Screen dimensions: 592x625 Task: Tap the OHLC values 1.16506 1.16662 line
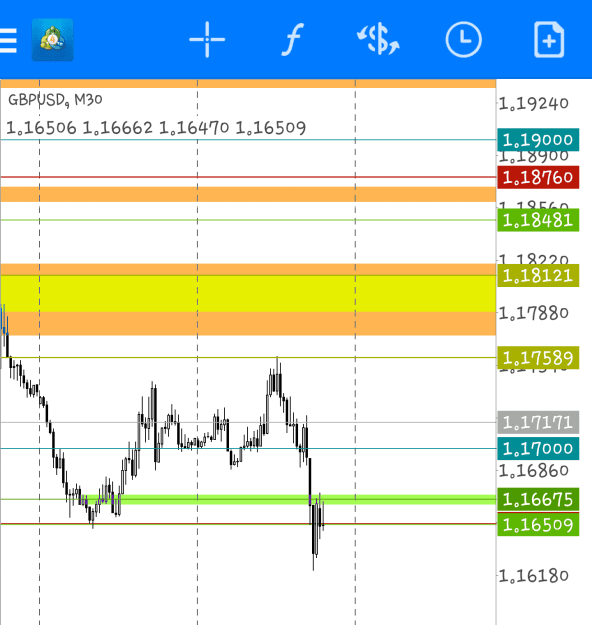coord(156,128)
